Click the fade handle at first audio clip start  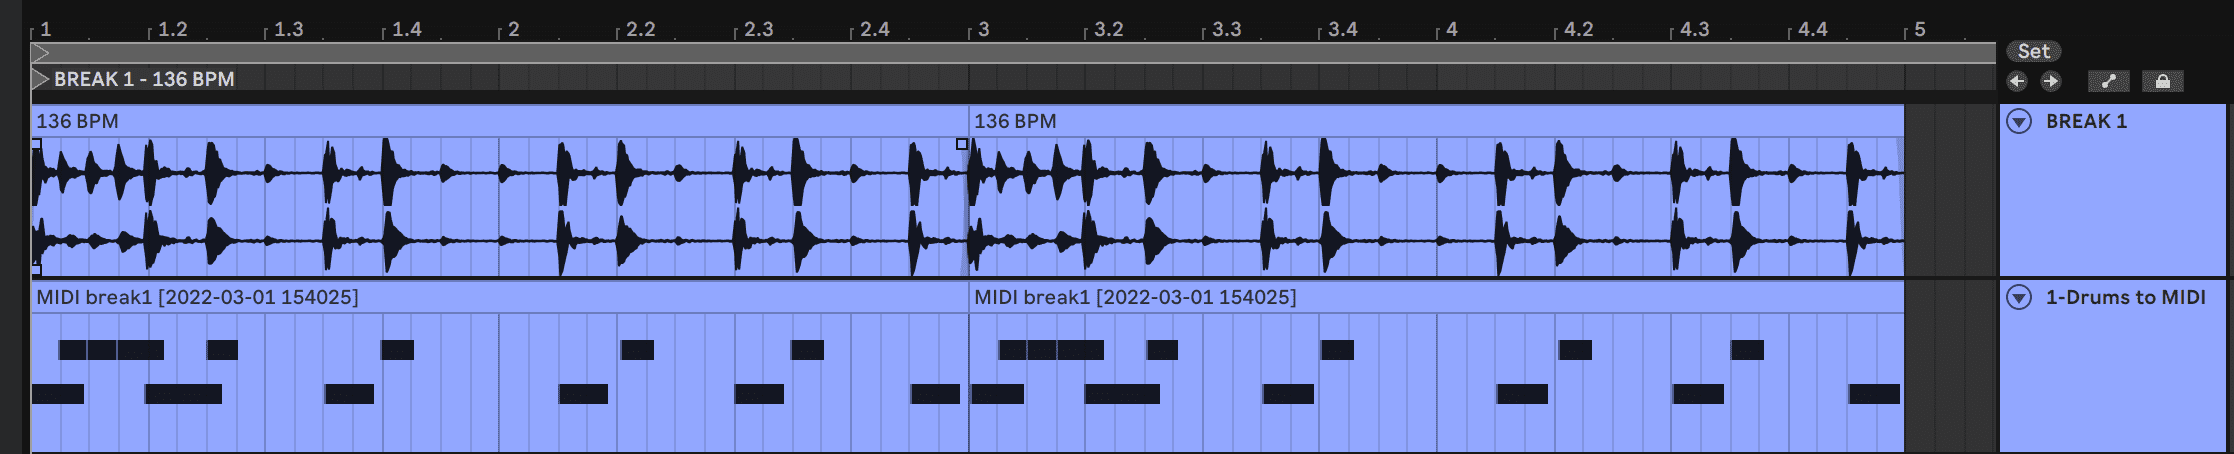coord(36,144)
